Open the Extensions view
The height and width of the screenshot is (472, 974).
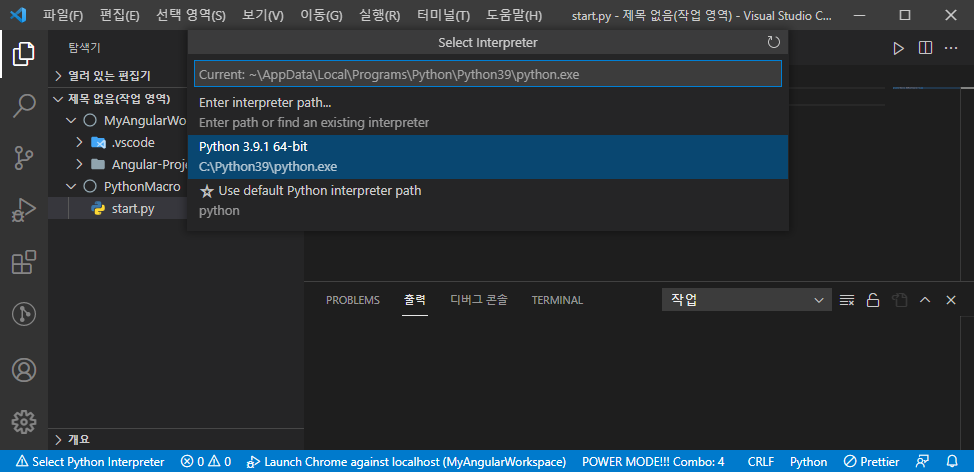24,262
